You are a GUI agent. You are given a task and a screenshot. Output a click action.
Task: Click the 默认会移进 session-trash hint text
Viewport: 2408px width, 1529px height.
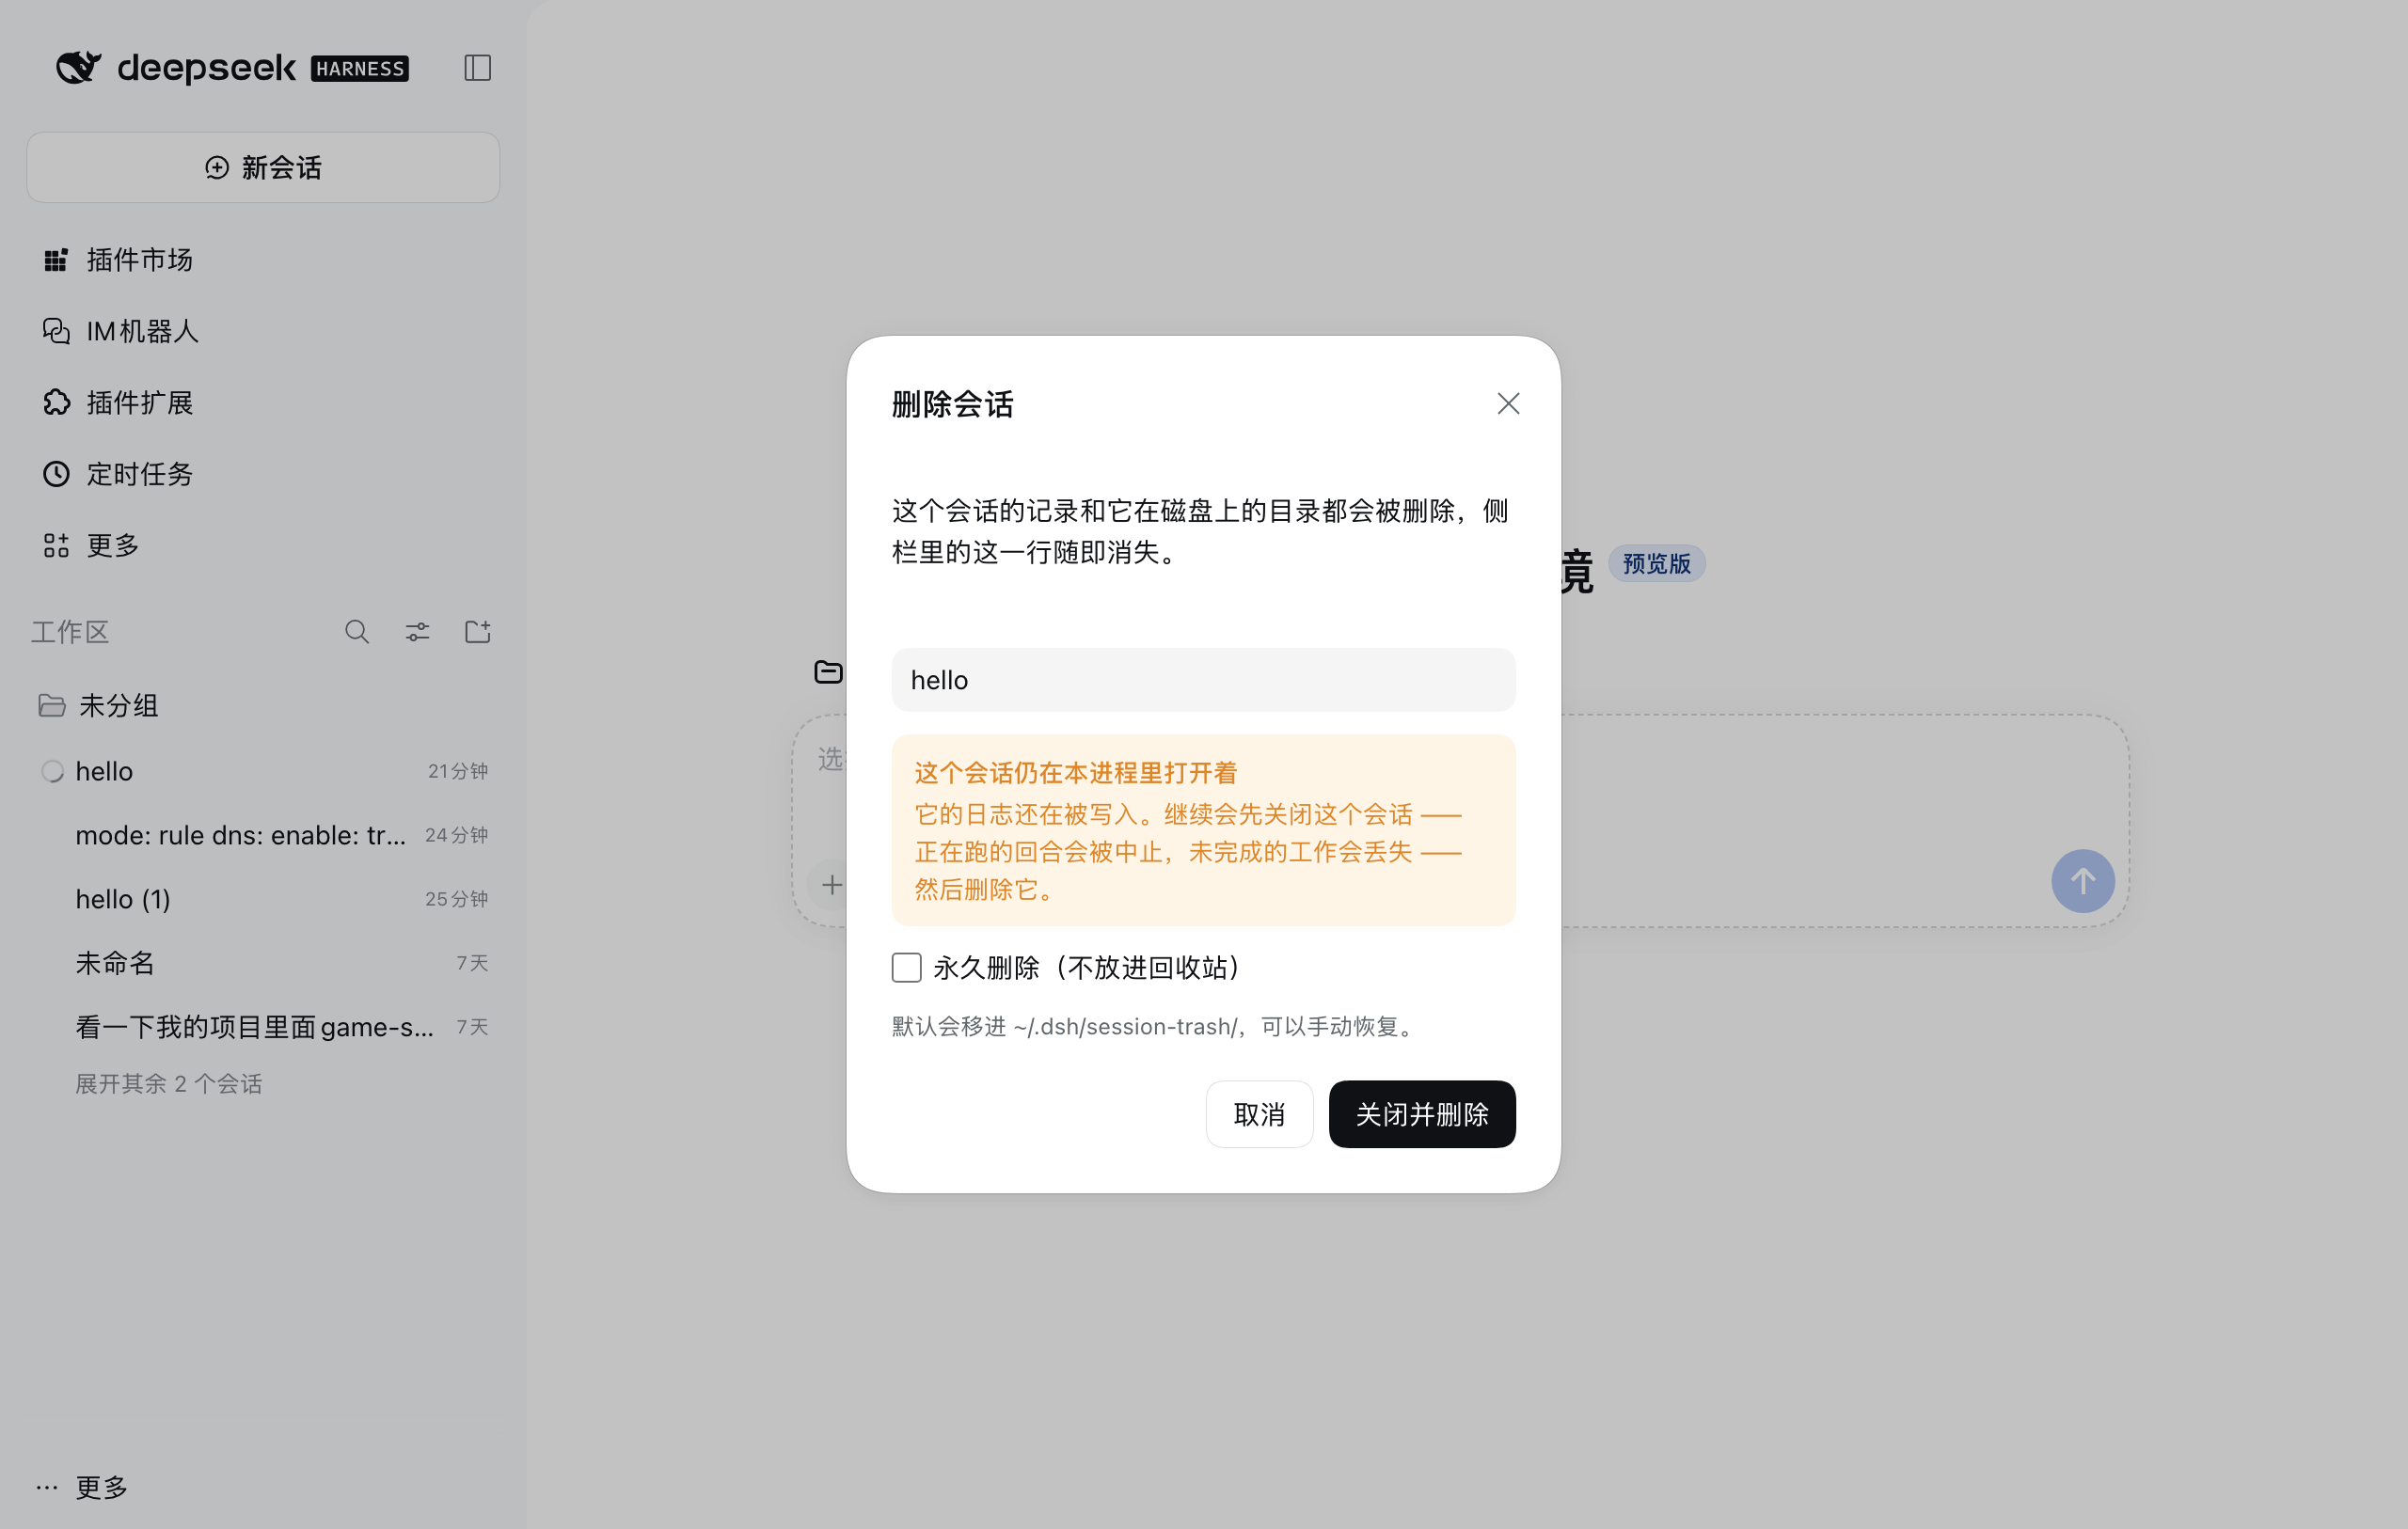(1154, 1026)
